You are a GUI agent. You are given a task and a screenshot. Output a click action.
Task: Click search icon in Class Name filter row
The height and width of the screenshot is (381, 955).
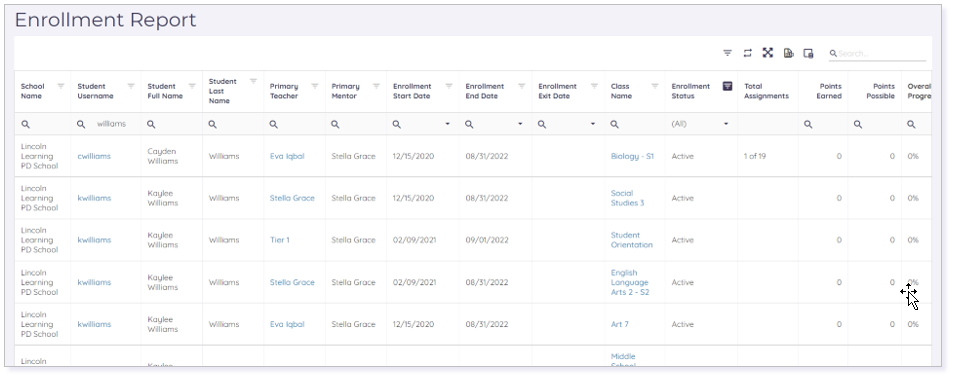[x=615, y=124]
